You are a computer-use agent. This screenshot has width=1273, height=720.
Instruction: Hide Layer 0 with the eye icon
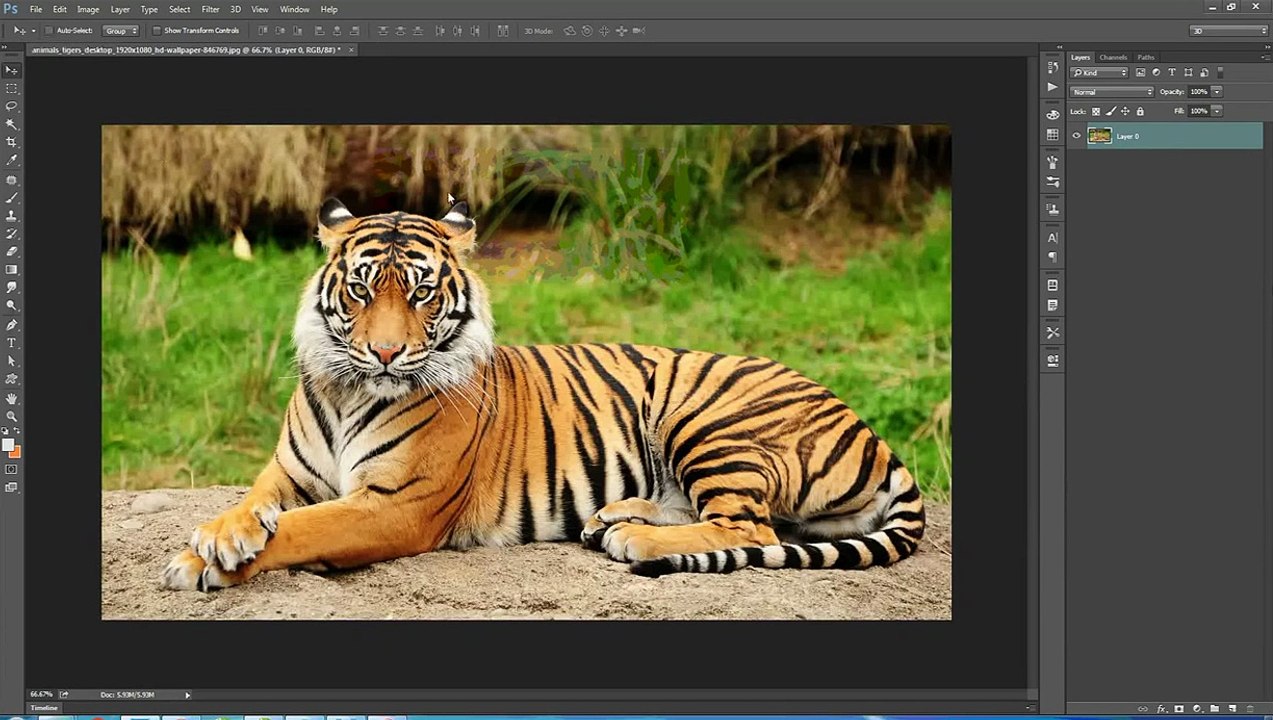(x=1076, y=136)
